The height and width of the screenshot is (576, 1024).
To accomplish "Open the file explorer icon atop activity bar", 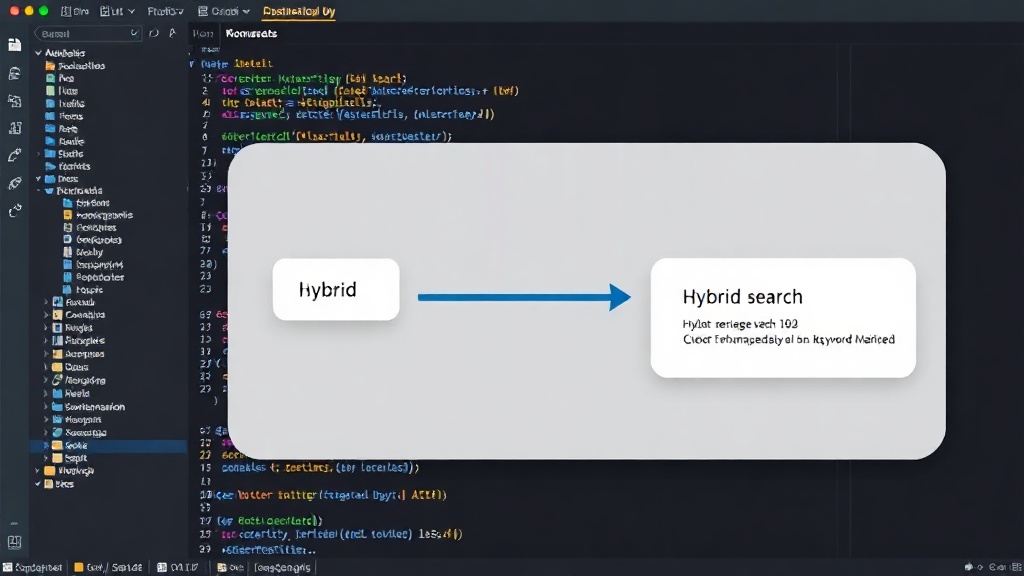I will click(x=14, y=44).
